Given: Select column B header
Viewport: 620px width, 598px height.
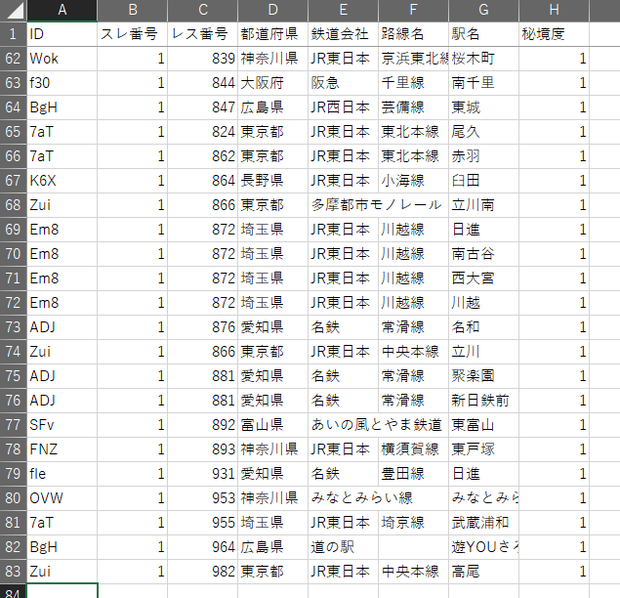Looking at the screenshot, I should [132, 10].
